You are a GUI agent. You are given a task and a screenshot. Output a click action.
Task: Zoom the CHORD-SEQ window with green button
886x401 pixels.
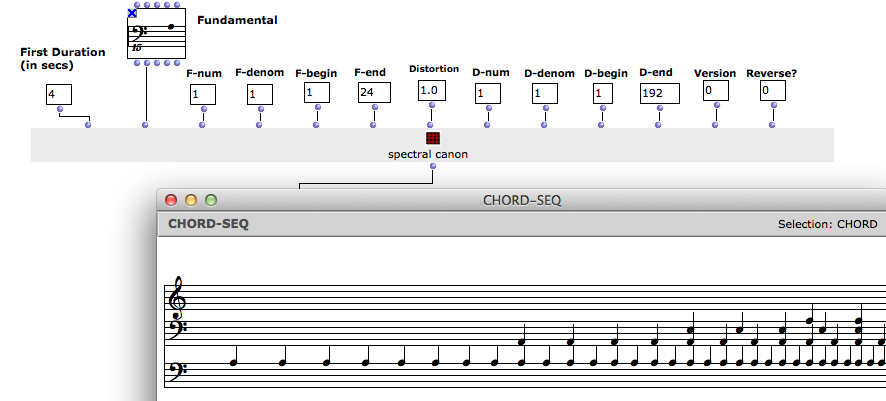point(211,200)
